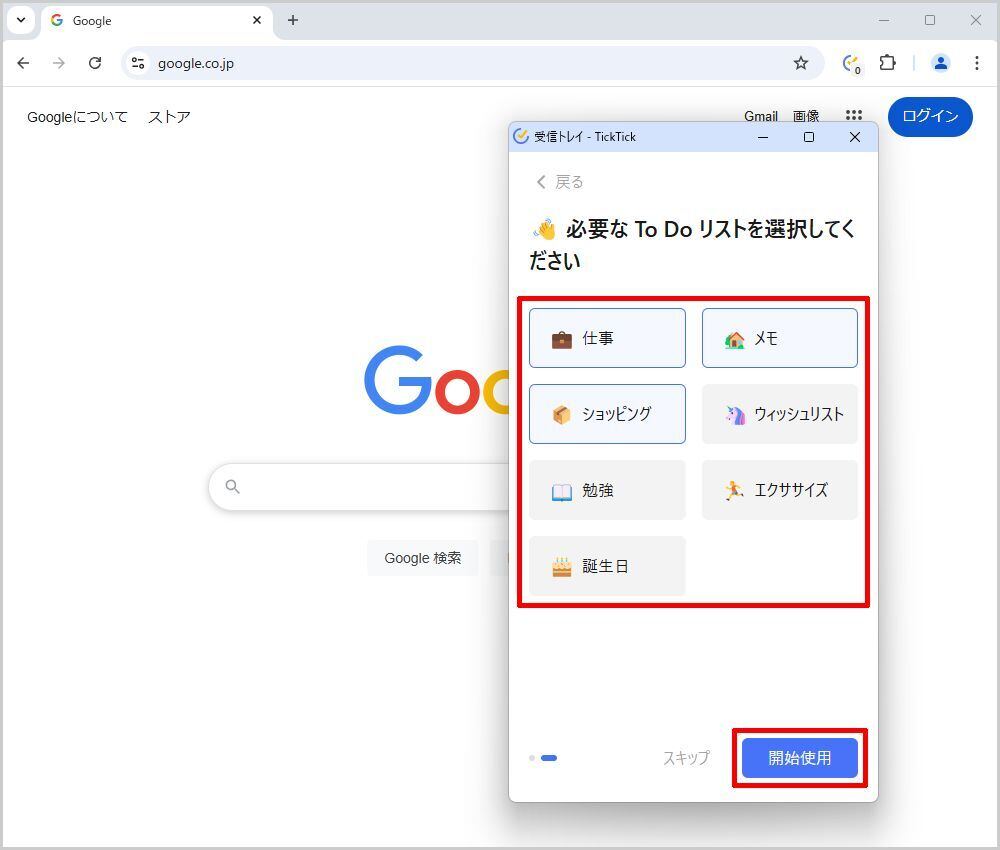Screen dimensions: 1000x850
Task: Select the Google tab
Action: pyautogui.click(x=156, y=21)
